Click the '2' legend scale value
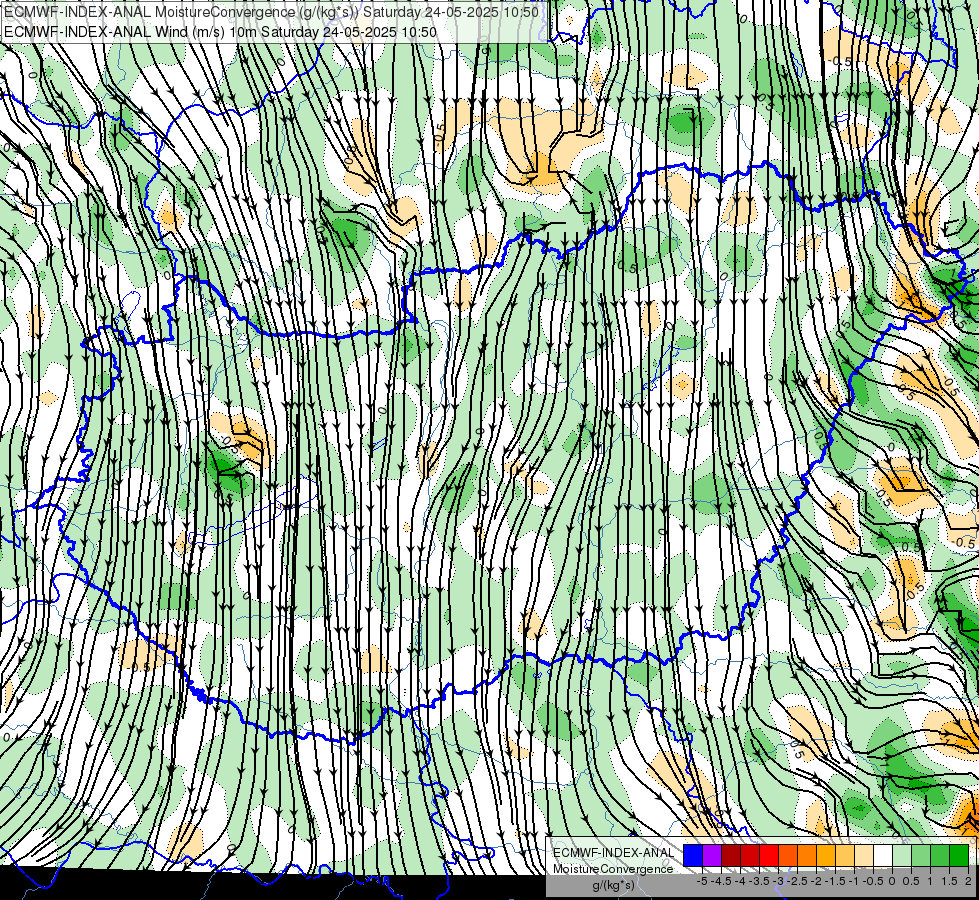 [968, 881]
